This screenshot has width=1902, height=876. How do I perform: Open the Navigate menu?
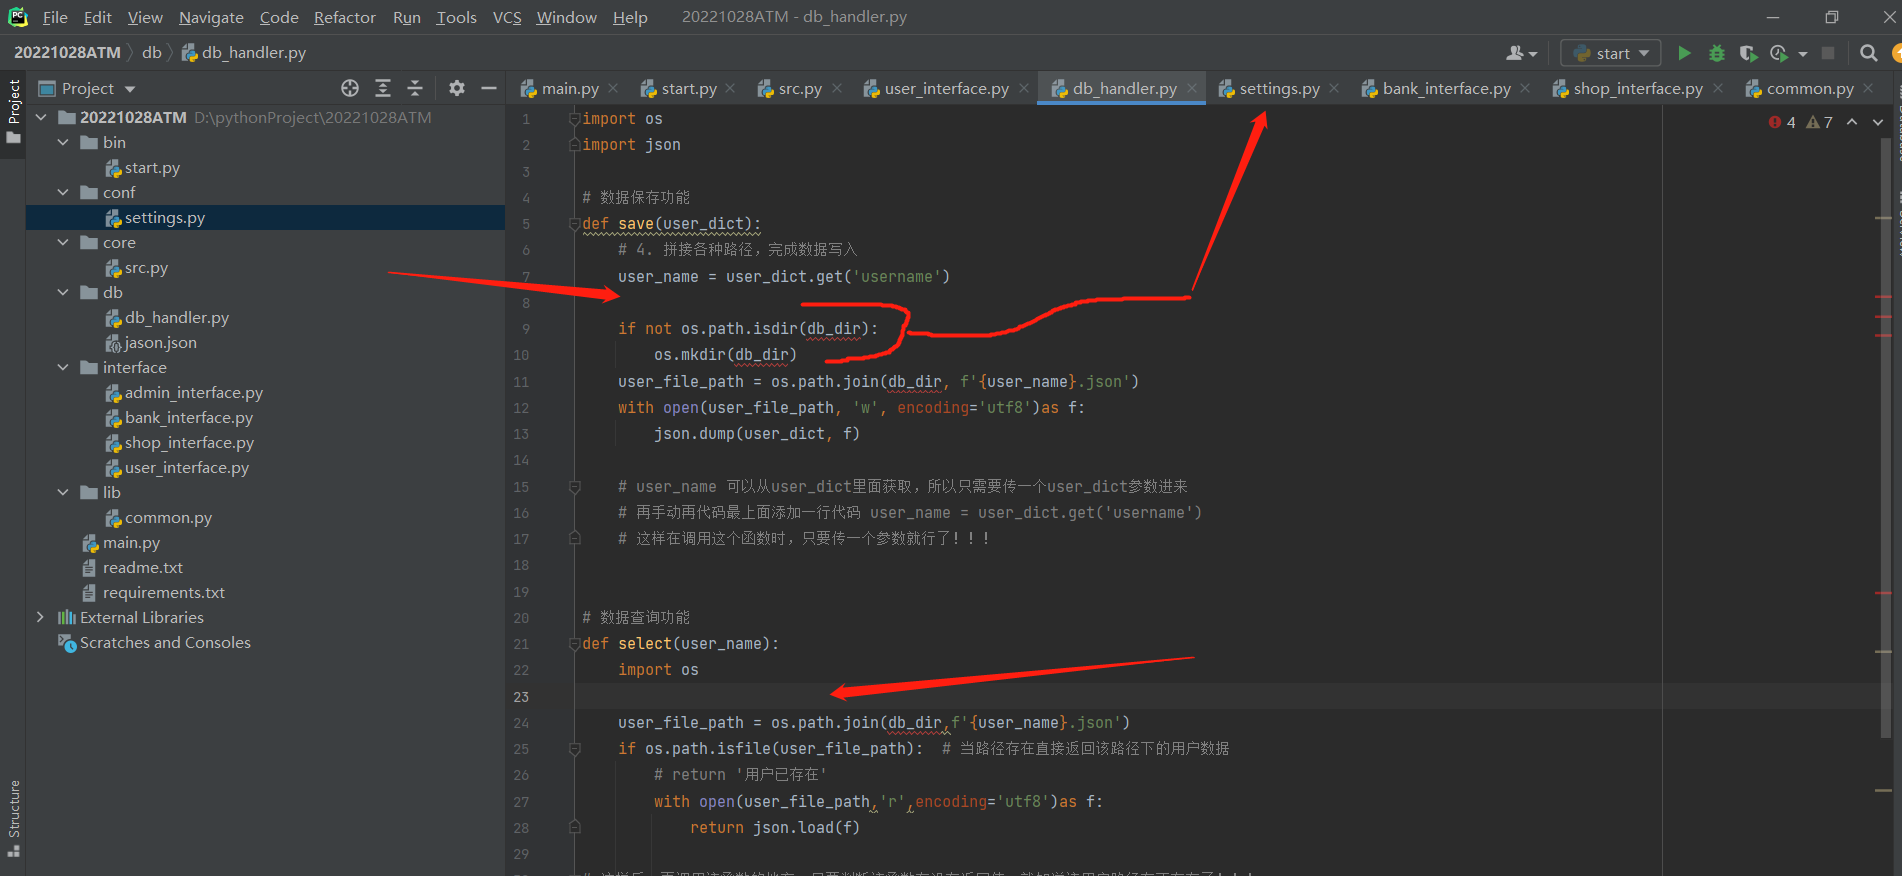211,17
